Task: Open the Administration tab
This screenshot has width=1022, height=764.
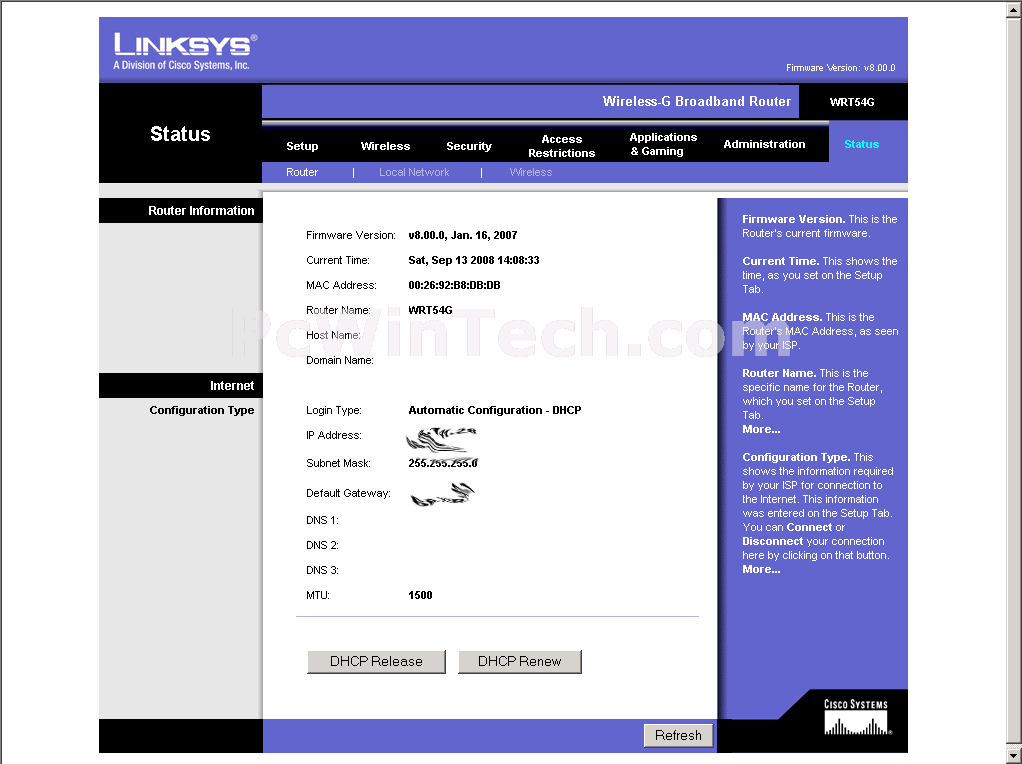Action: [764, 144]
